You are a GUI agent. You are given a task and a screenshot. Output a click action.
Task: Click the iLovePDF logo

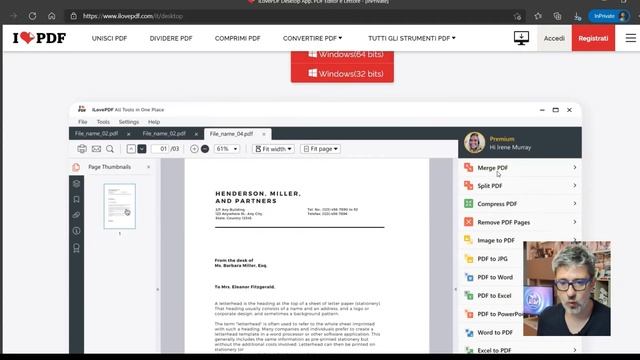click(39, 38)
